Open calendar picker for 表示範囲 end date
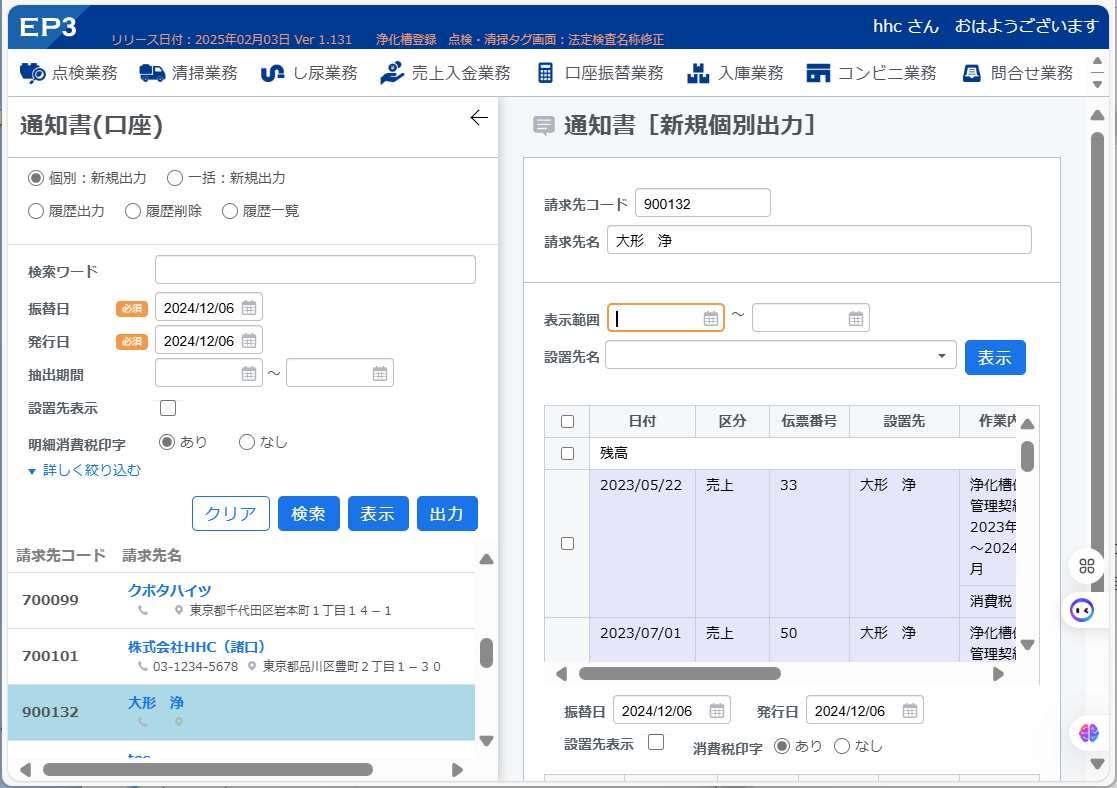This screenshot has width=1117, height=788. coord(856,318)
